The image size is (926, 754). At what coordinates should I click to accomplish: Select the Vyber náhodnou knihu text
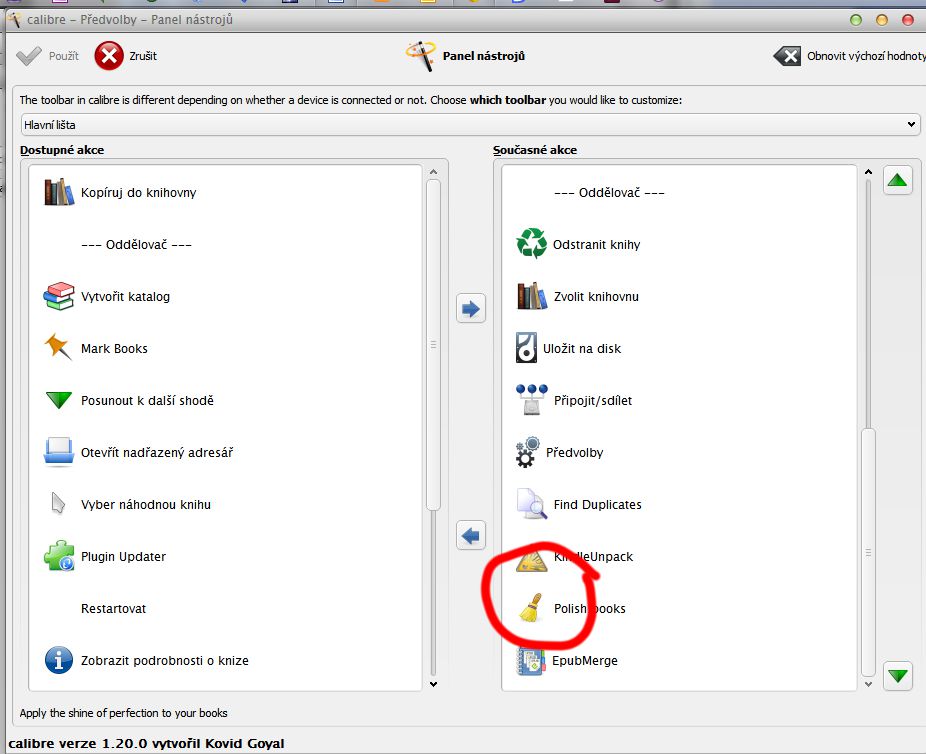[146, 504]
